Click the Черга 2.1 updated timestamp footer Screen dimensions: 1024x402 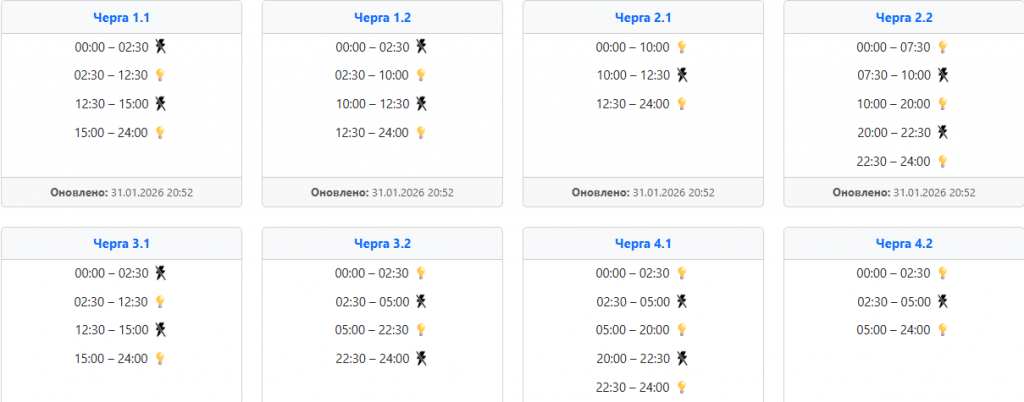(x=643, y=192)
